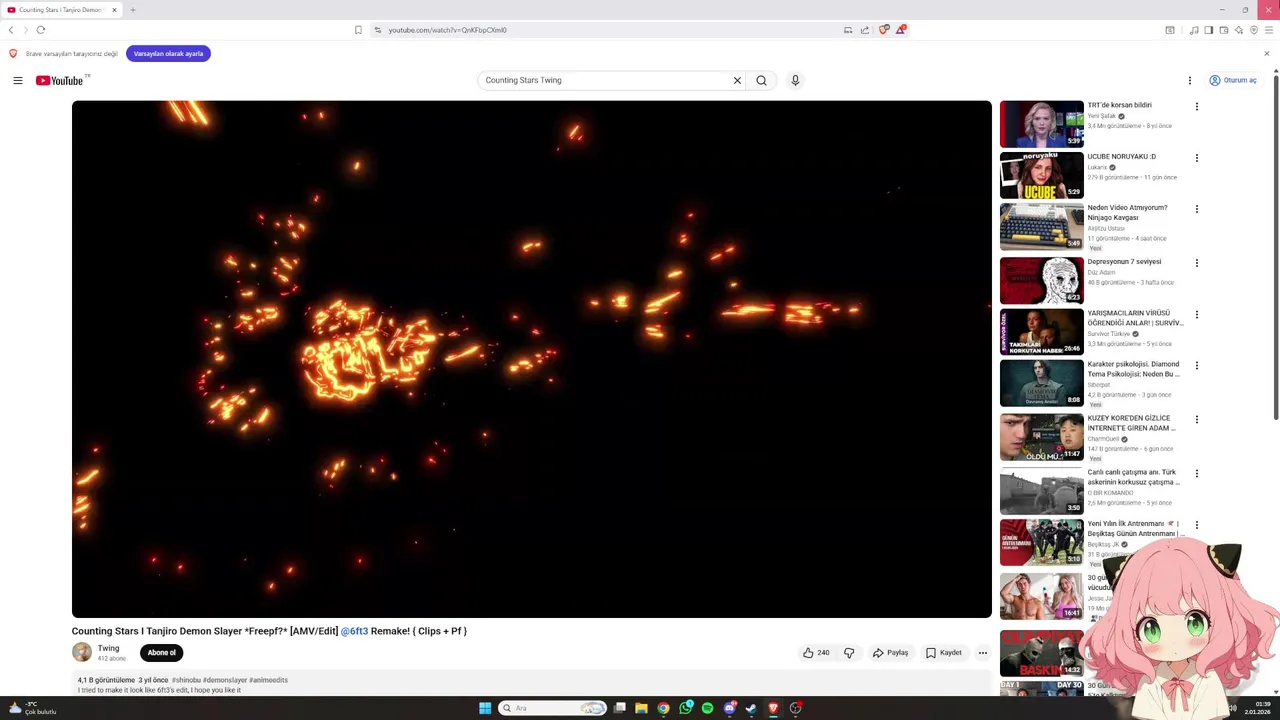Clear the search box with the X
The height and width of the screenshot is (720, 1280).
coord(737,80)
